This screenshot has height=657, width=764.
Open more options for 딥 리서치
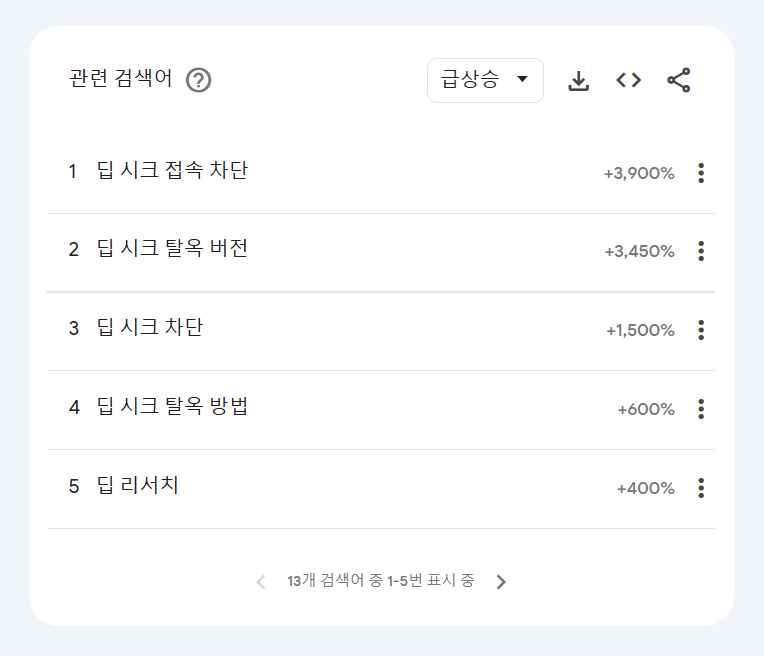pos(701,488)
